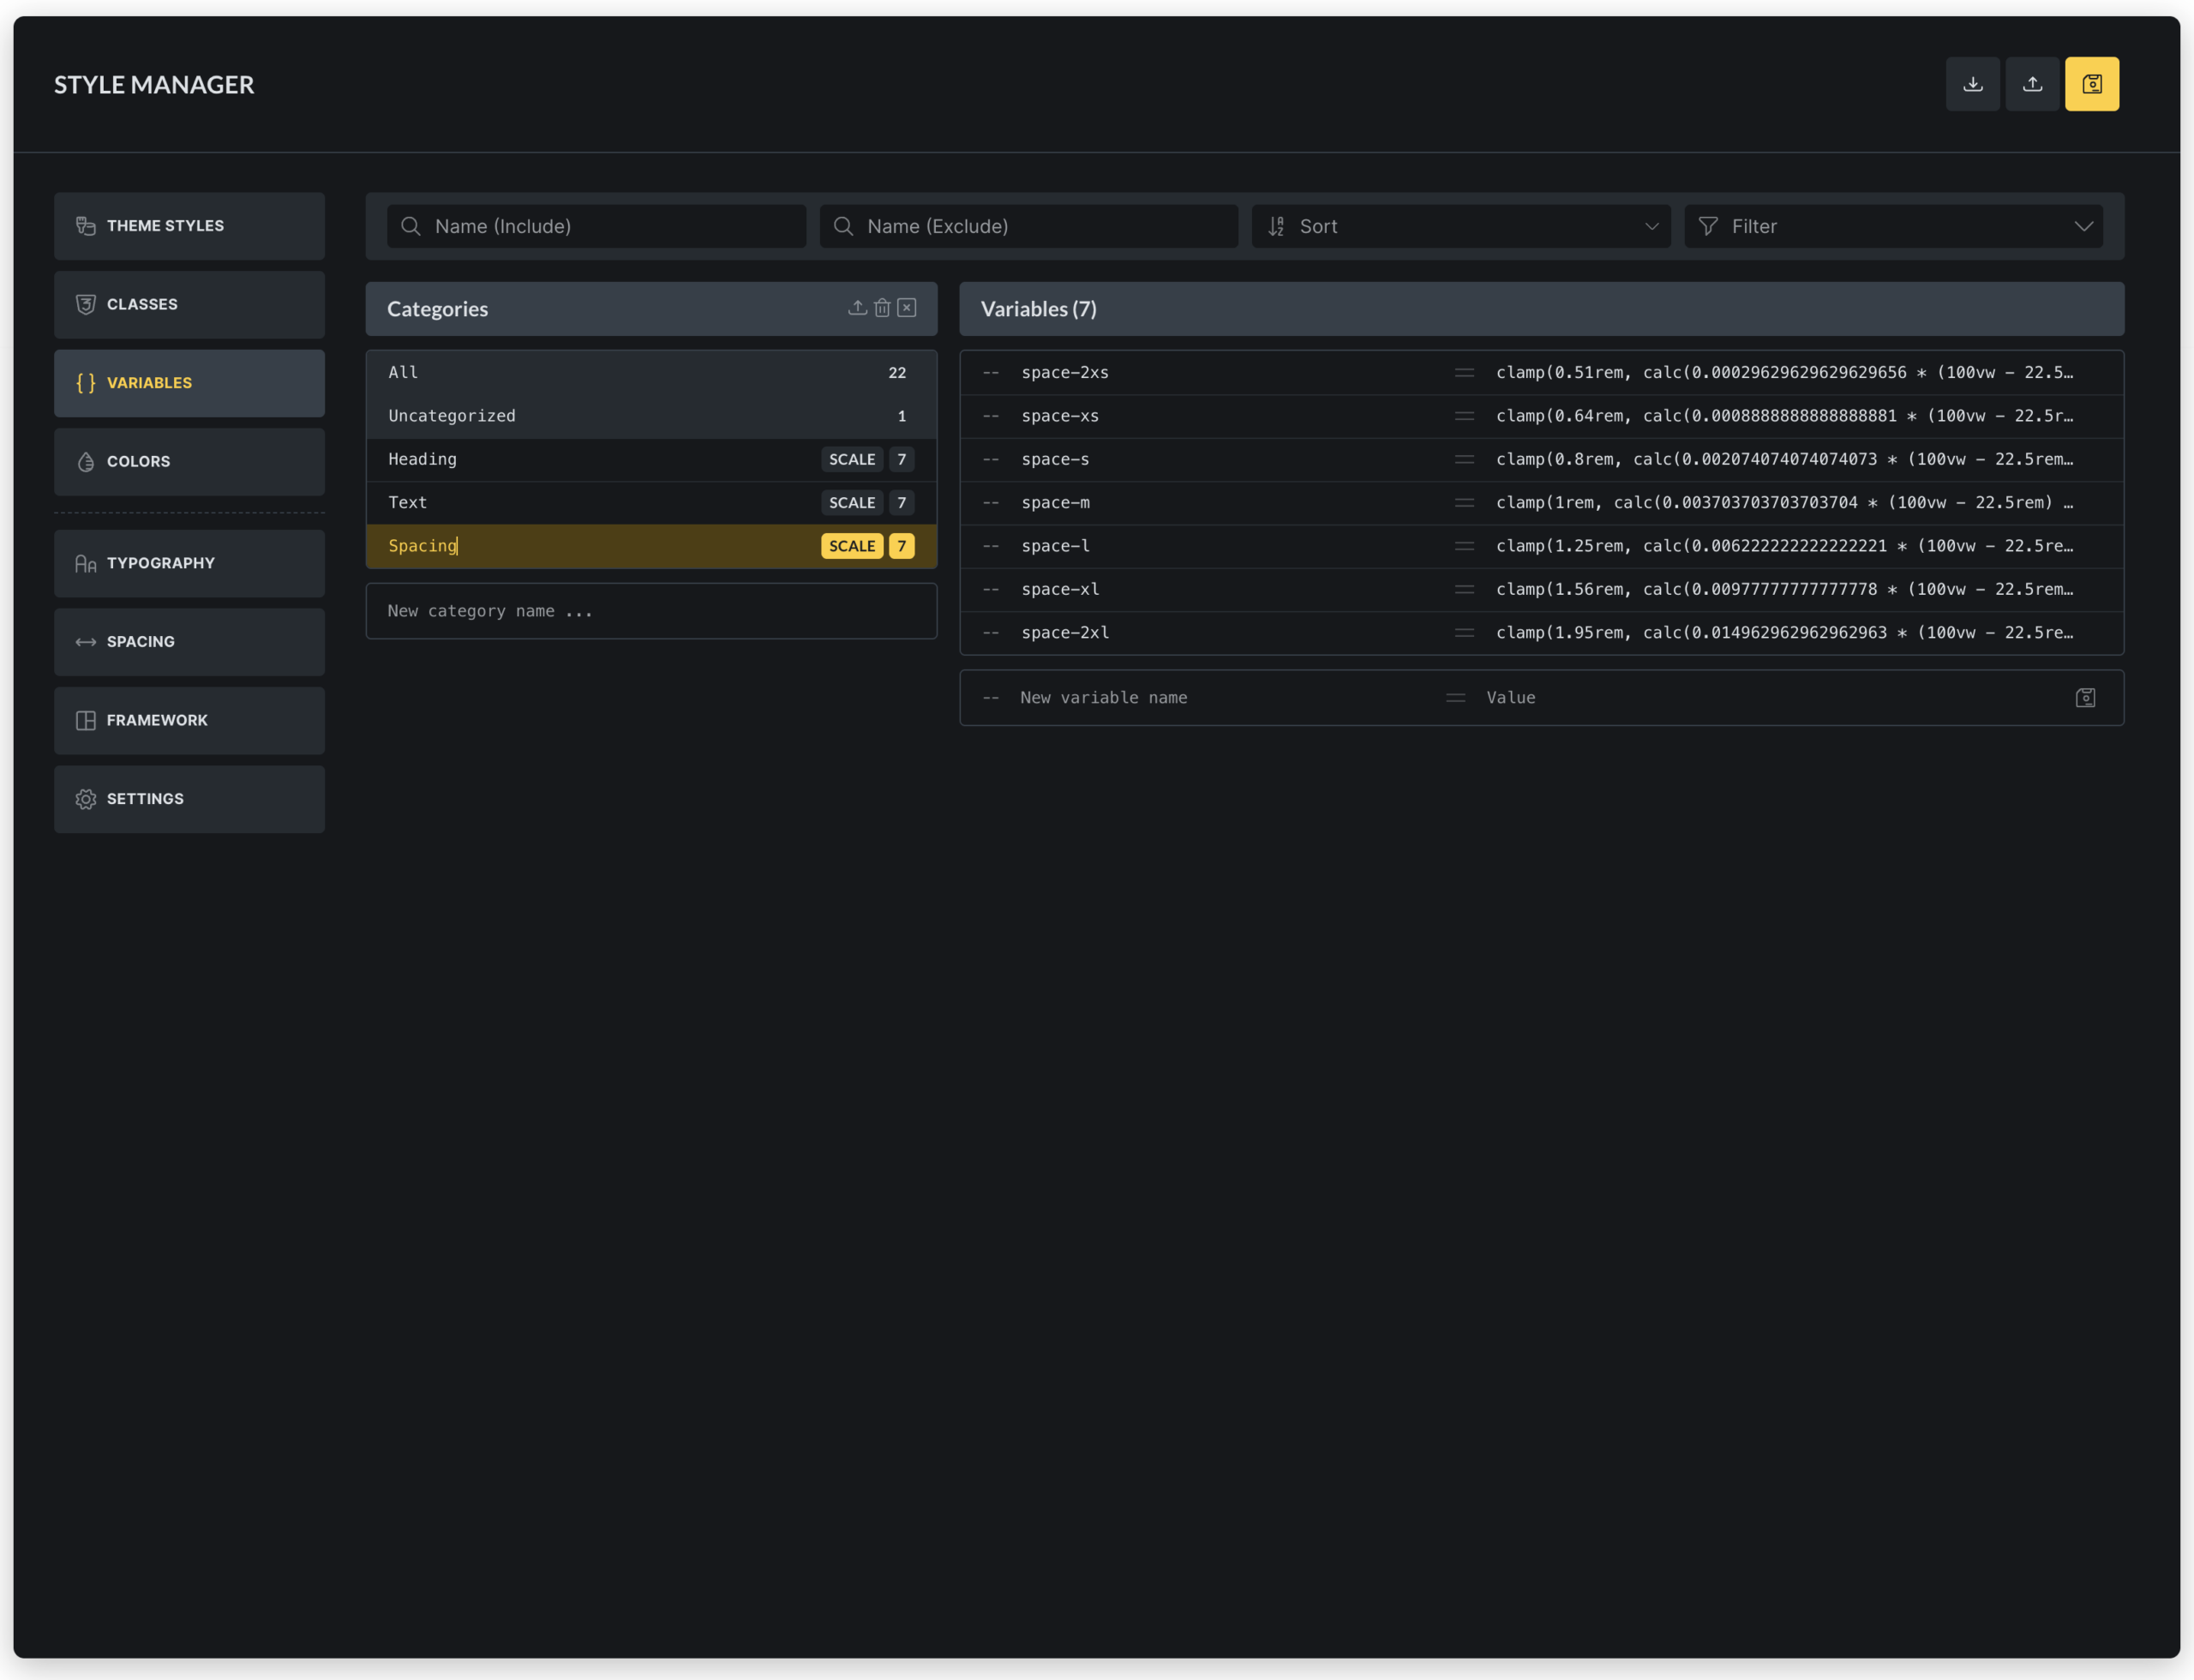Viewport: 2194px width, 1680px height.
Task: Save the new variable using the disk icon
Action: click(x=2086, y=697)
